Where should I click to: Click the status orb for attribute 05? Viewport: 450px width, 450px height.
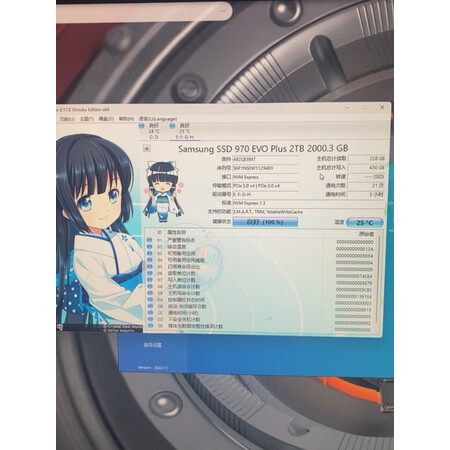pyautogui.click(x=149, y=267)
